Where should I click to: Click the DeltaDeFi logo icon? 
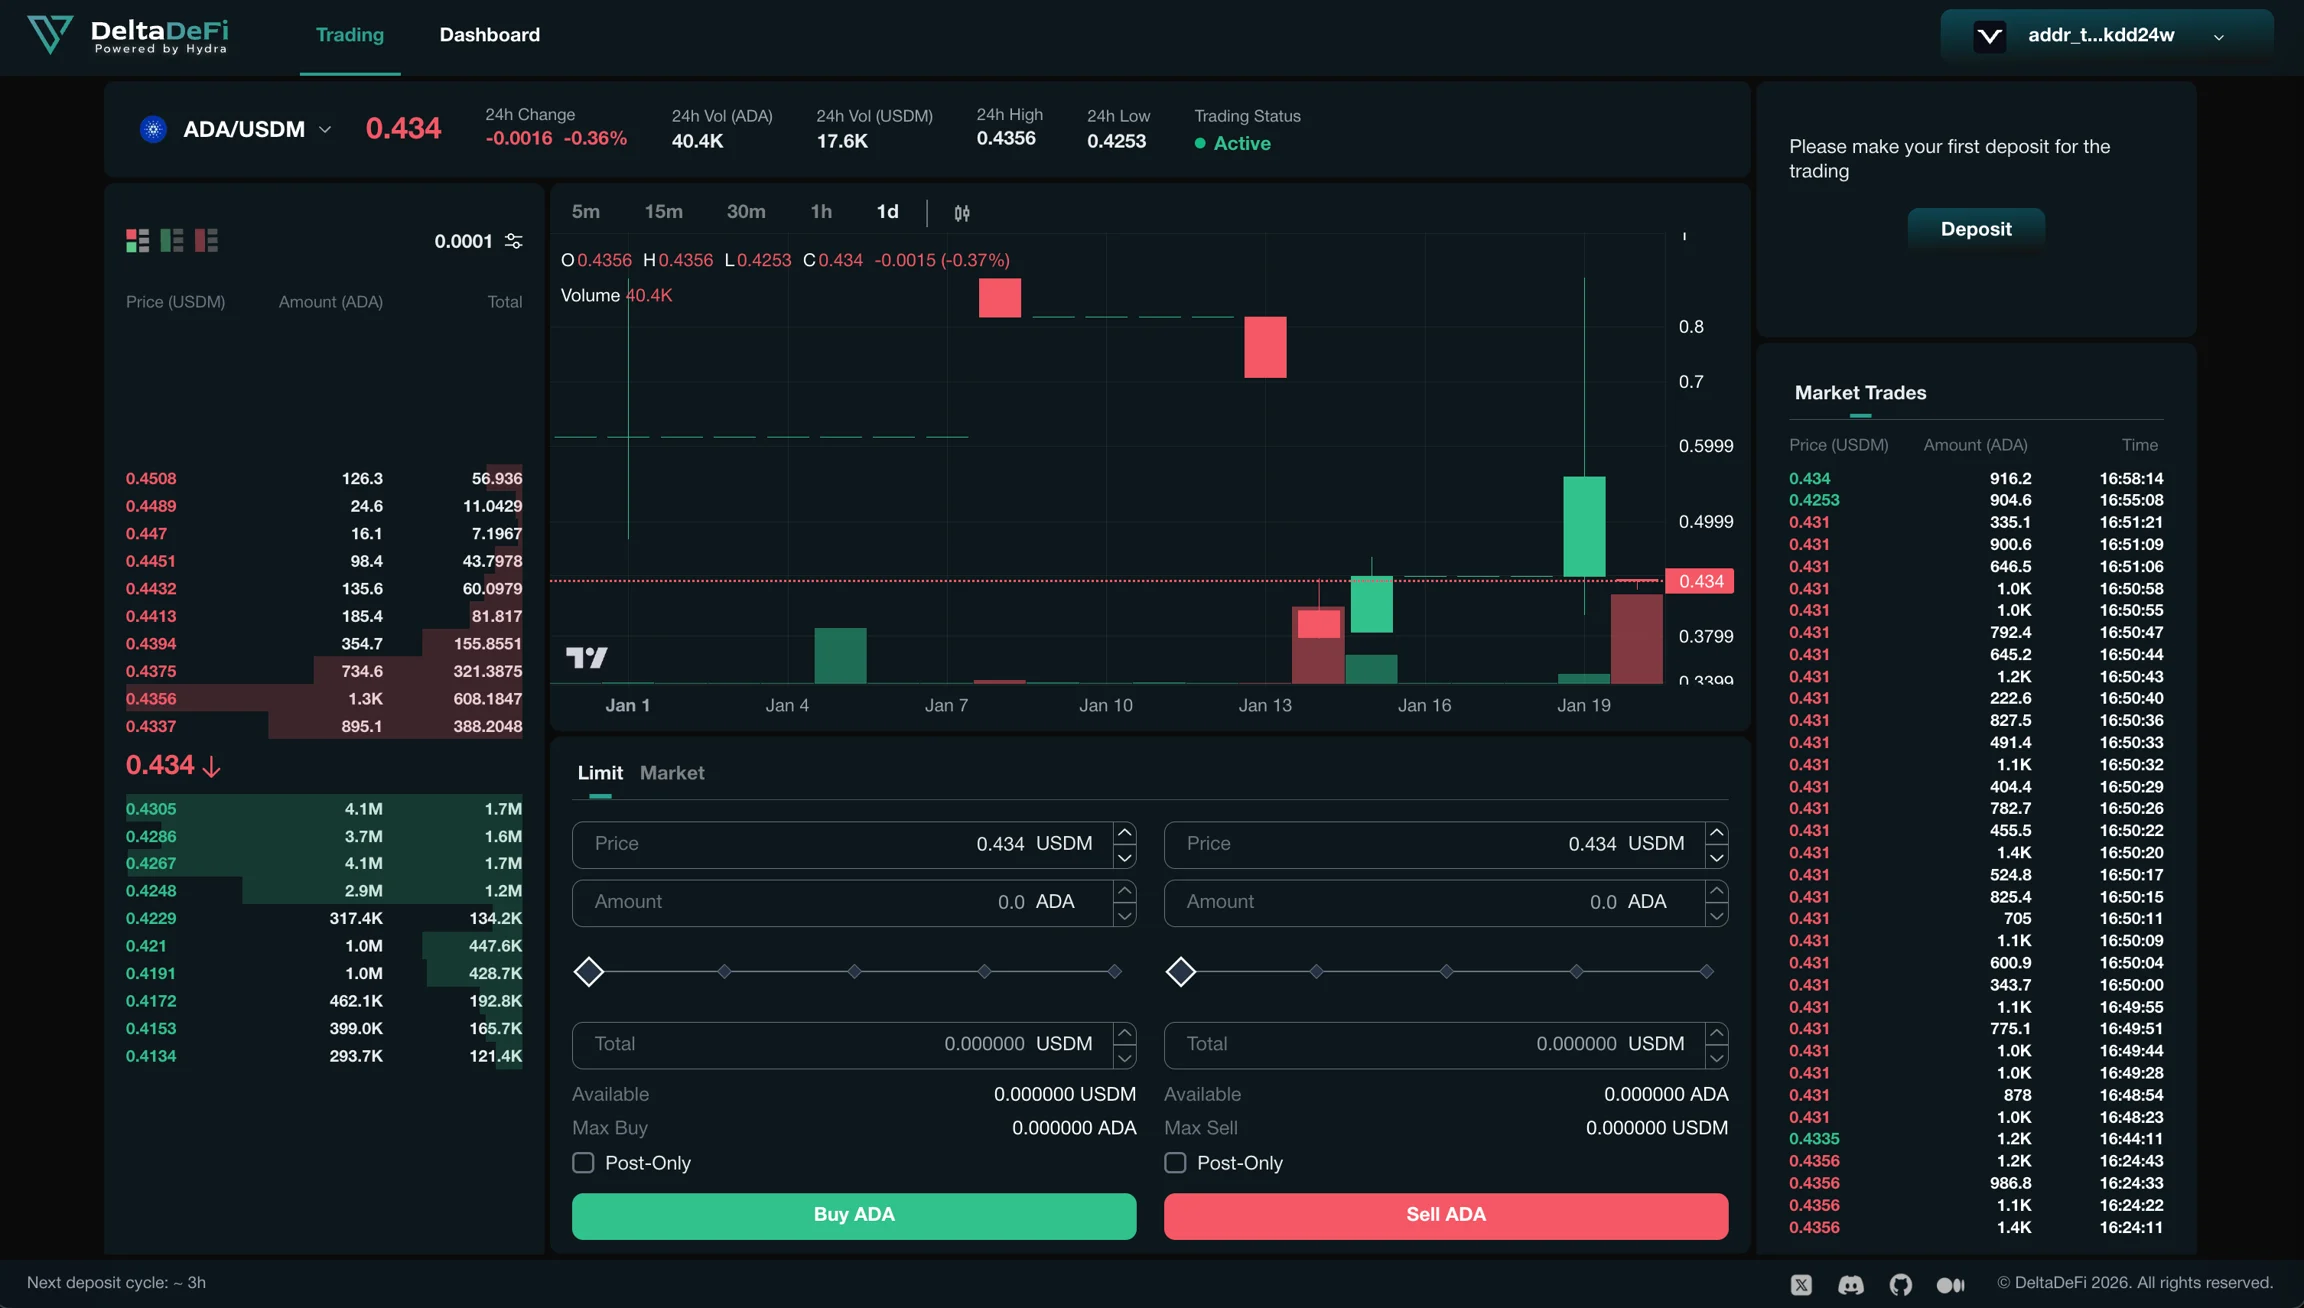coord(50,35)
